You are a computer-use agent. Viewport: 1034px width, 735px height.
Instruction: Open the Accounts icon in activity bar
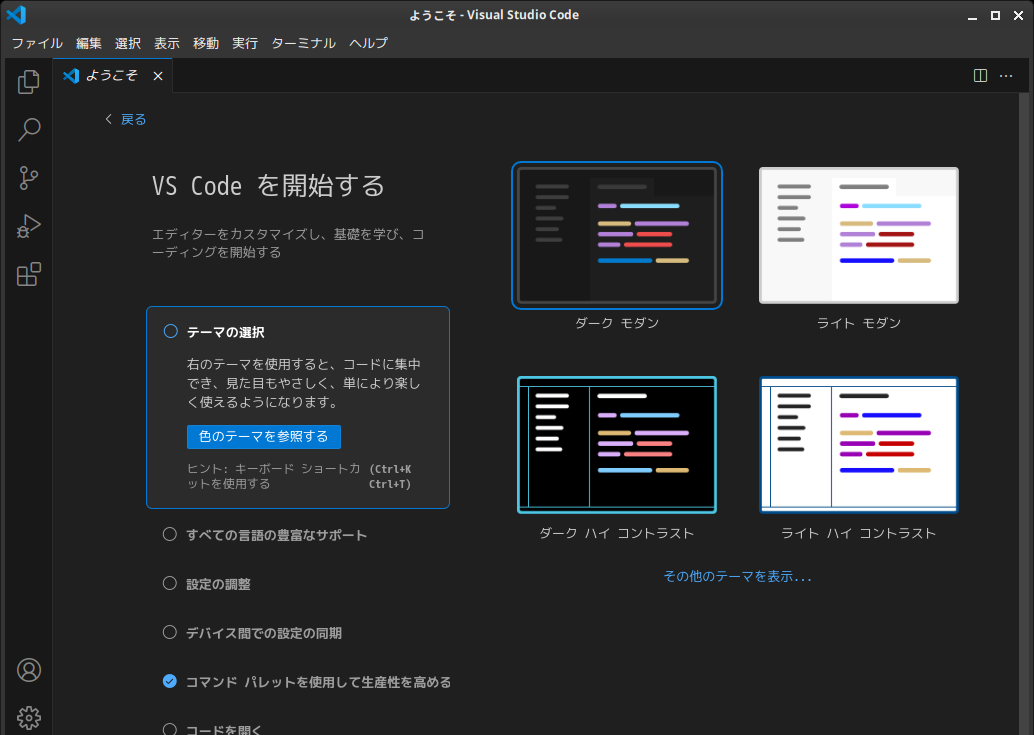click(29, 670)
